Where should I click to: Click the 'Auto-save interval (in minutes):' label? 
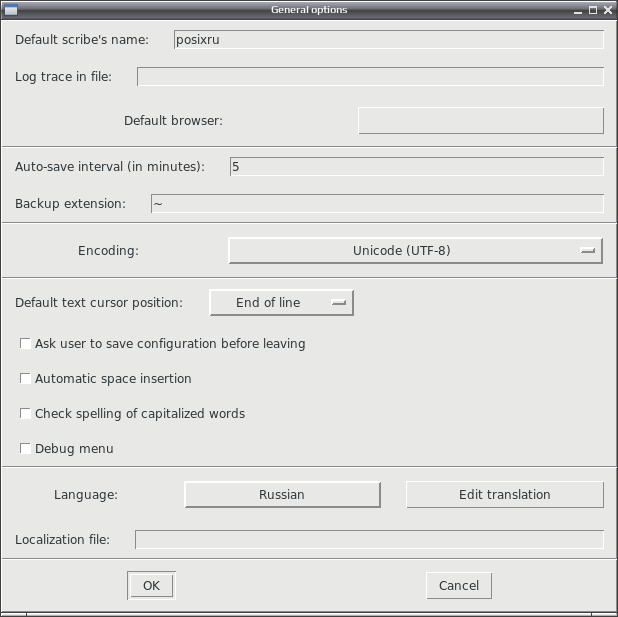(110, 167)
